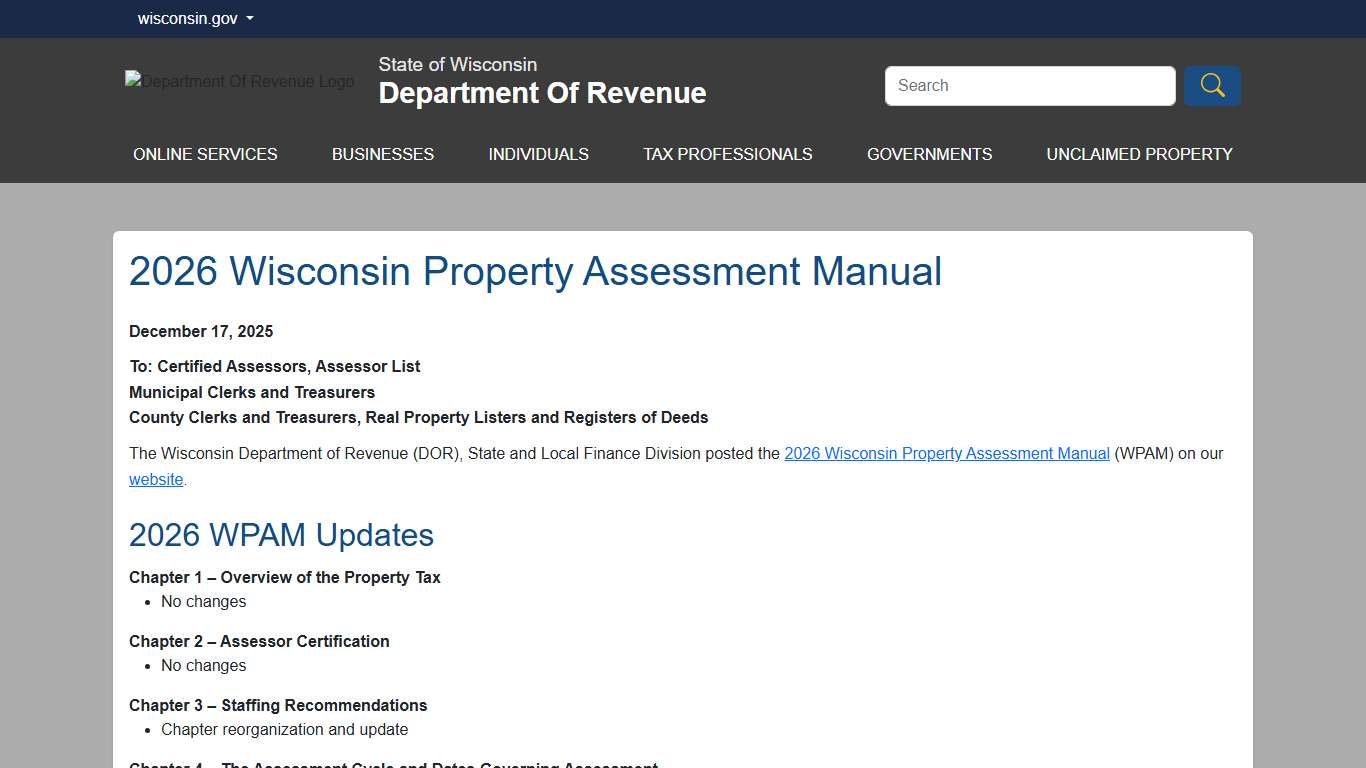Click the magnifying glass search icon
This screenshot has width=1366, height=768.
tap(1211, 86)
